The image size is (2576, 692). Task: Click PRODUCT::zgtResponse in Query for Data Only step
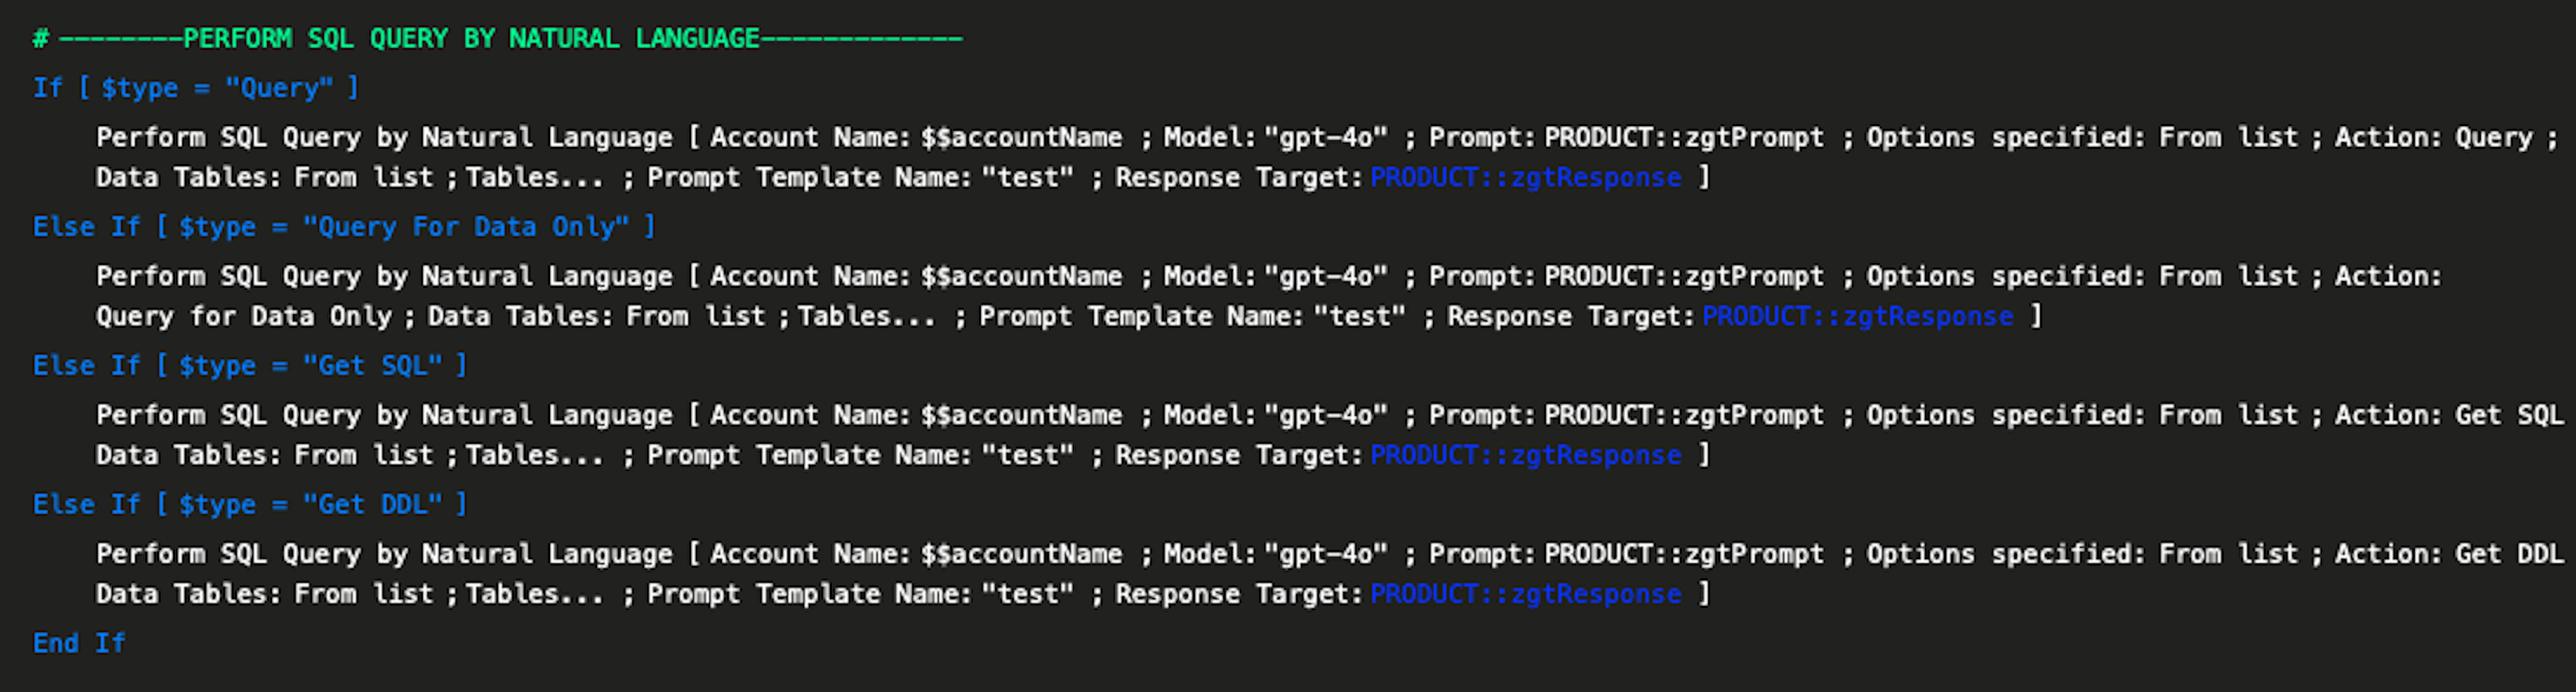[x=1858, y=317]
